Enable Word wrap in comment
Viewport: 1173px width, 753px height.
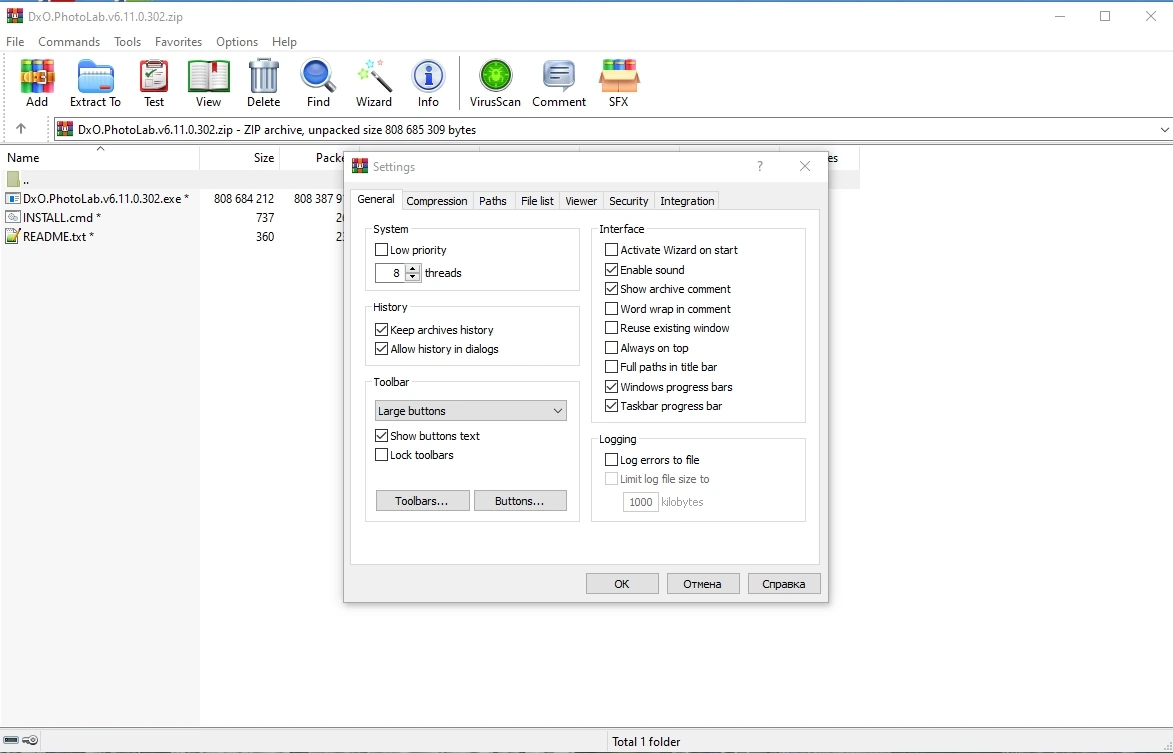coord(611,308)
